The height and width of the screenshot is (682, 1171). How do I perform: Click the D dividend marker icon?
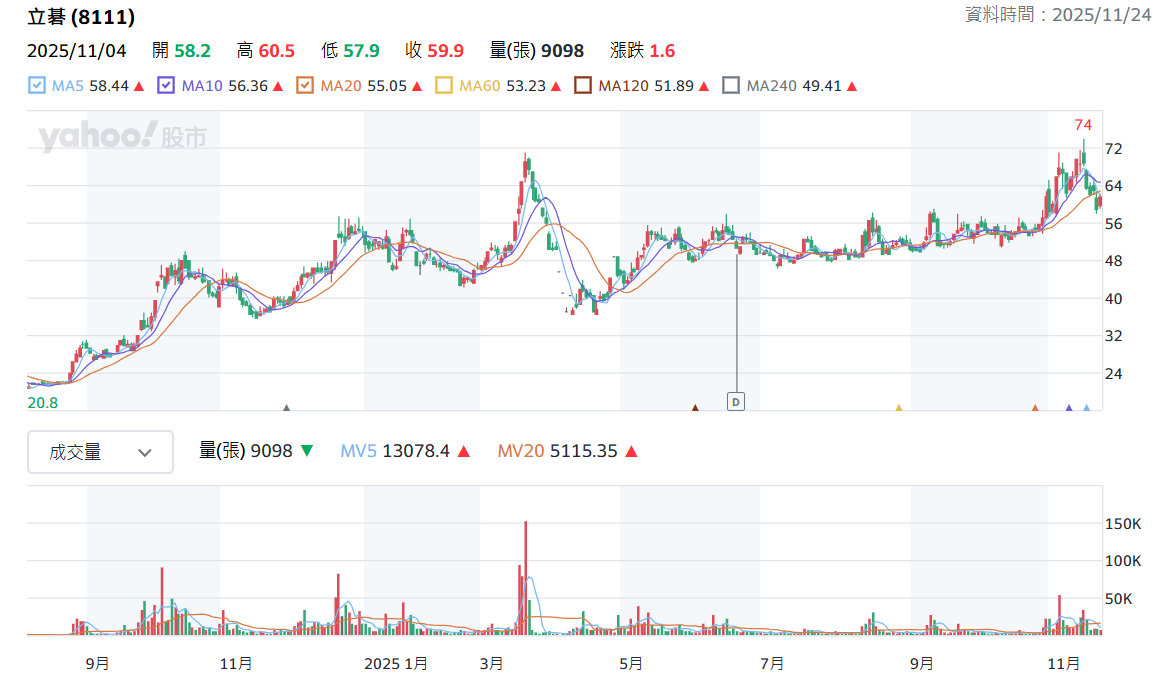736,402
